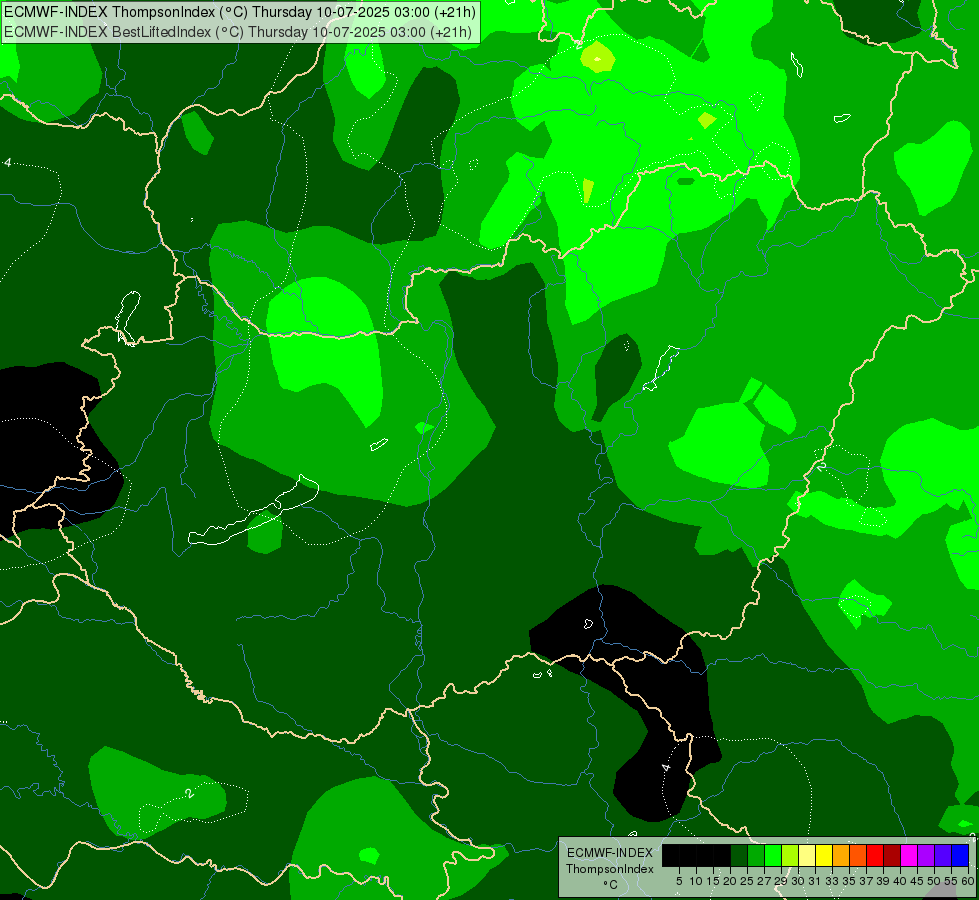This screenshot has height=900, width=979.
Task: Click the purple 45-50 legend swatch
Action: pos(926,855)
